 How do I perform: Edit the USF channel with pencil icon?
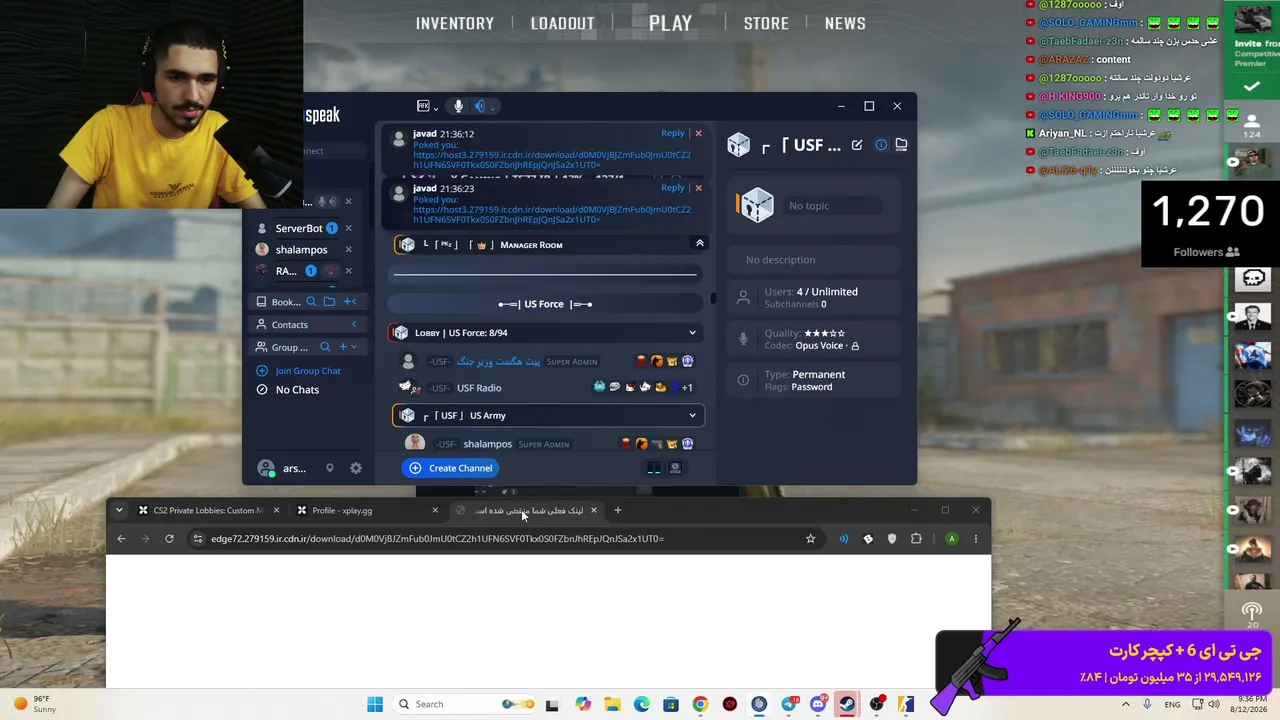(x=857, y=145)
